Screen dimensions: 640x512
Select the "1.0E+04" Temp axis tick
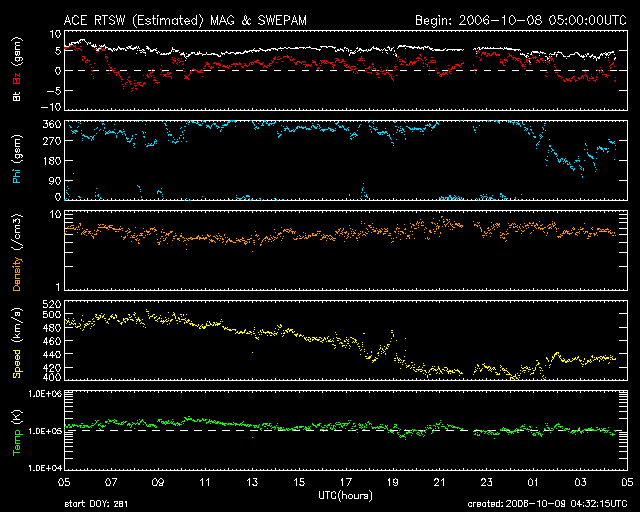click(x=45, y=468)
